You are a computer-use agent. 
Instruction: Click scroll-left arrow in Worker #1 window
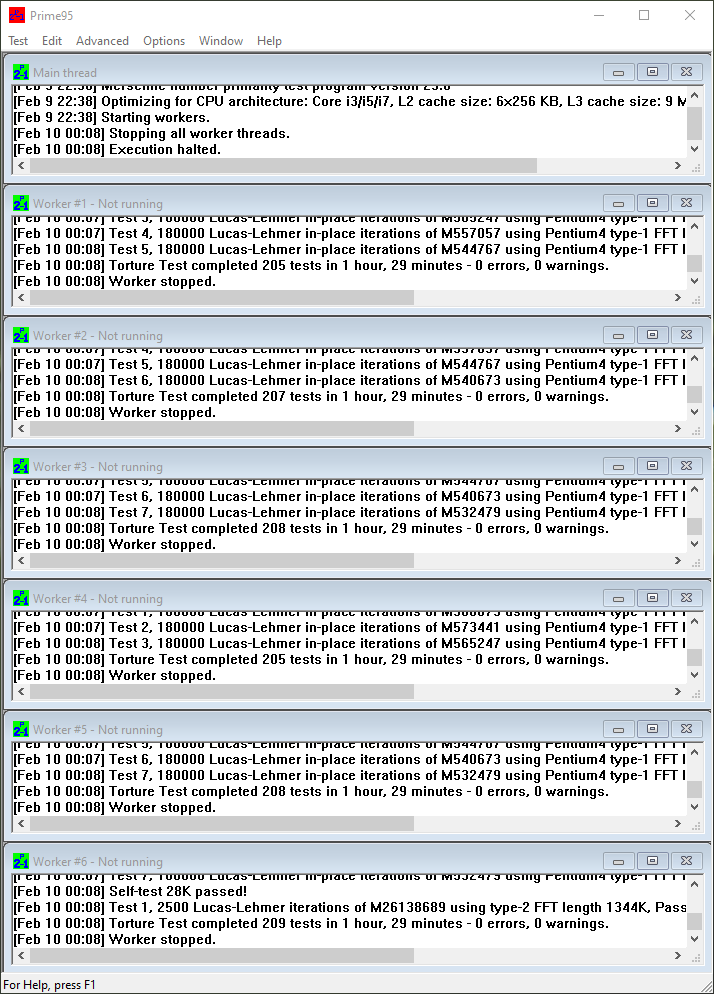pos(22,297)
